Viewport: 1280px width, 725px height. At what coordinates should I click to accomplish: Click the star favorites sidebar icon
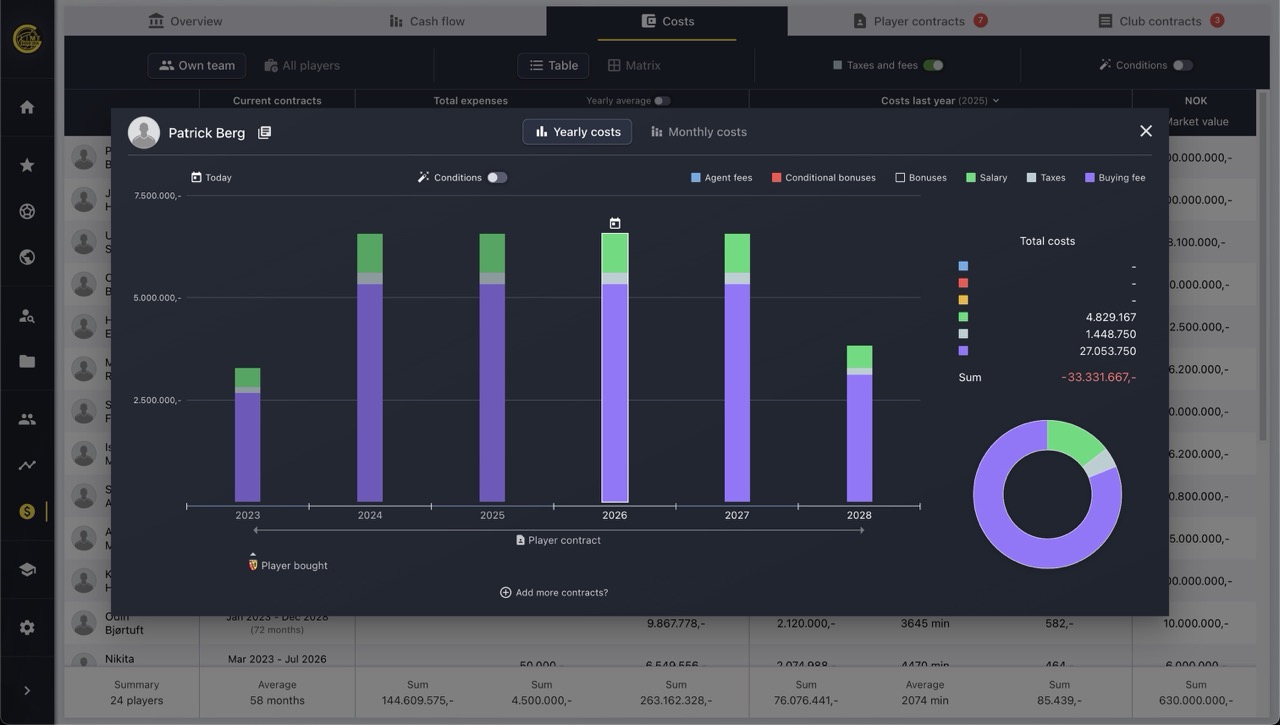tap(27, 165)
